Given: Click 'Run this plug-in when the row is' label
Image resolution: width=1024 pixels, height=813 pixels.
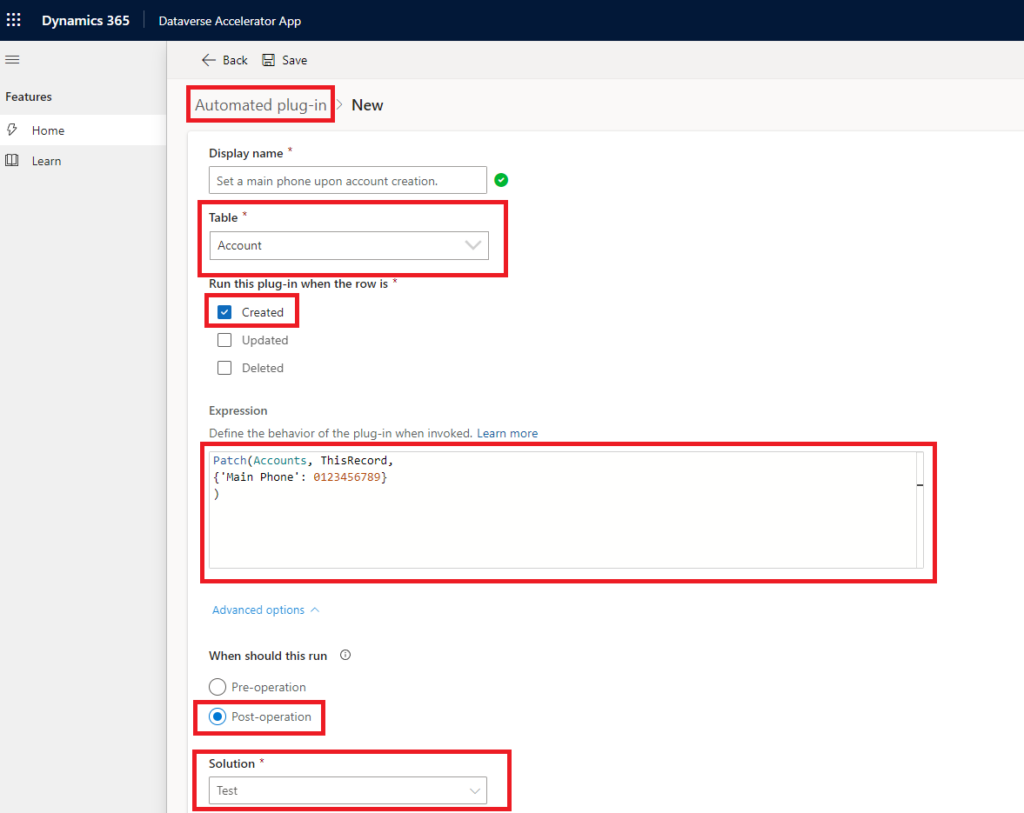Looking at the screenshot, I should coord(298,284).
